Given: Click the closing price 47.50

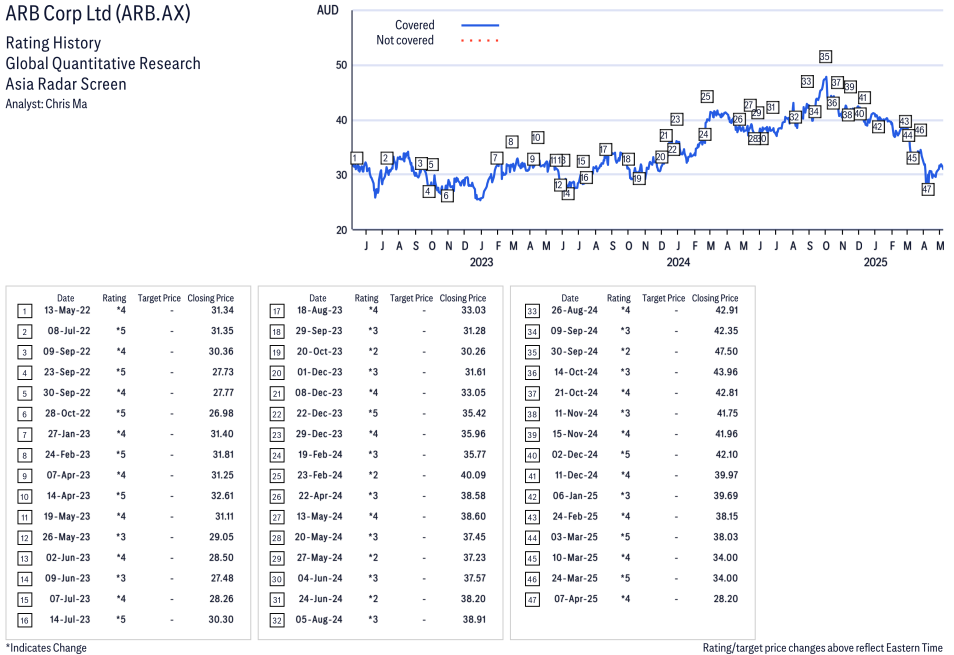Looking at the screenshot, I should tap(726, 352).
